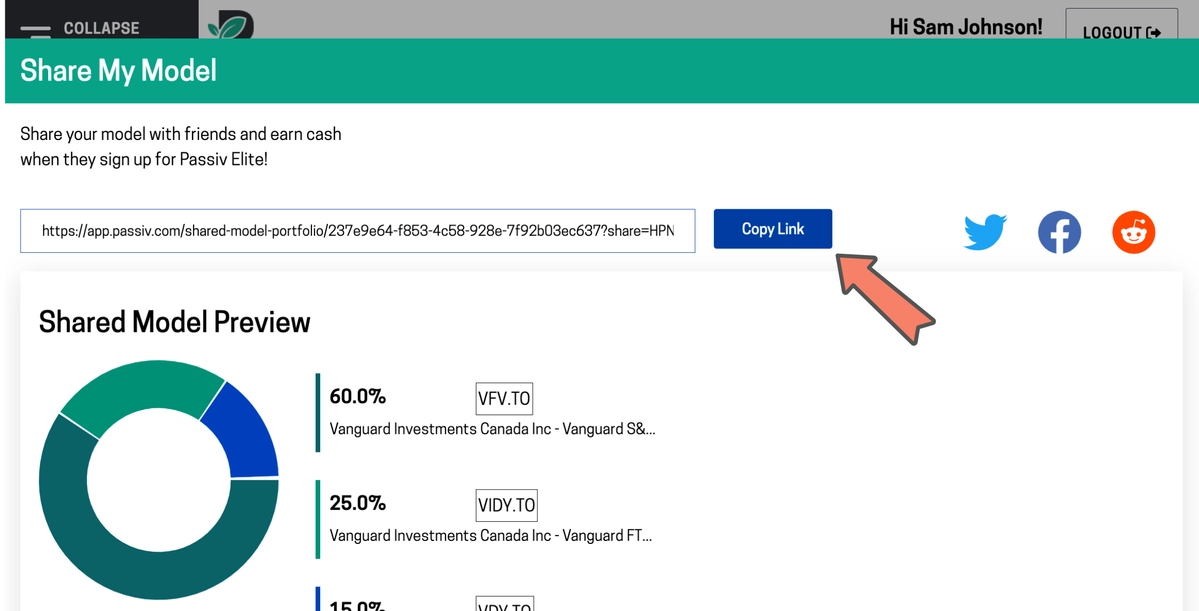The height and width of the screenshot is (611, 1199).
Task: Share model on Facebook
Action: pyautogui.click(x=1059, y=232)
